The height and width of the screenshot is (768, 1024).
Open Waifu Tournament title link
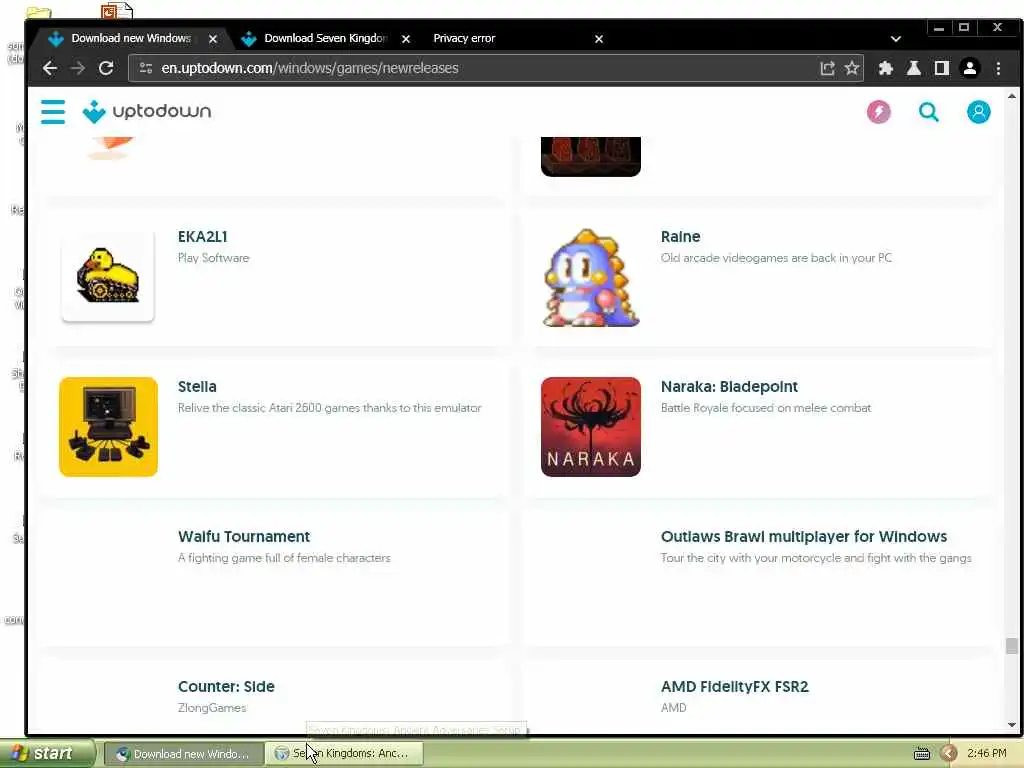click(244, 537)
